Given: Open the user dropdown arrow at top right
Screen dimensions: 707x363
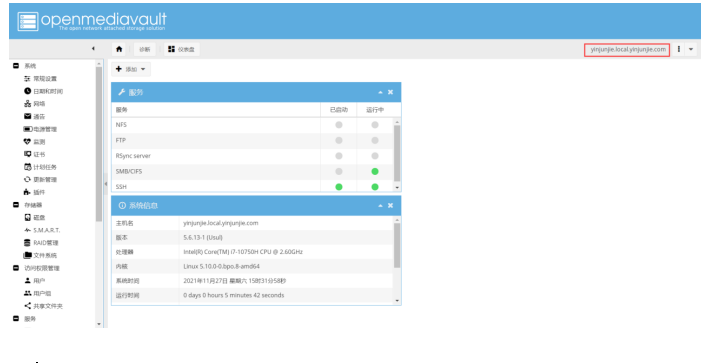Looking at the screenshot, I should click(691, 49).
